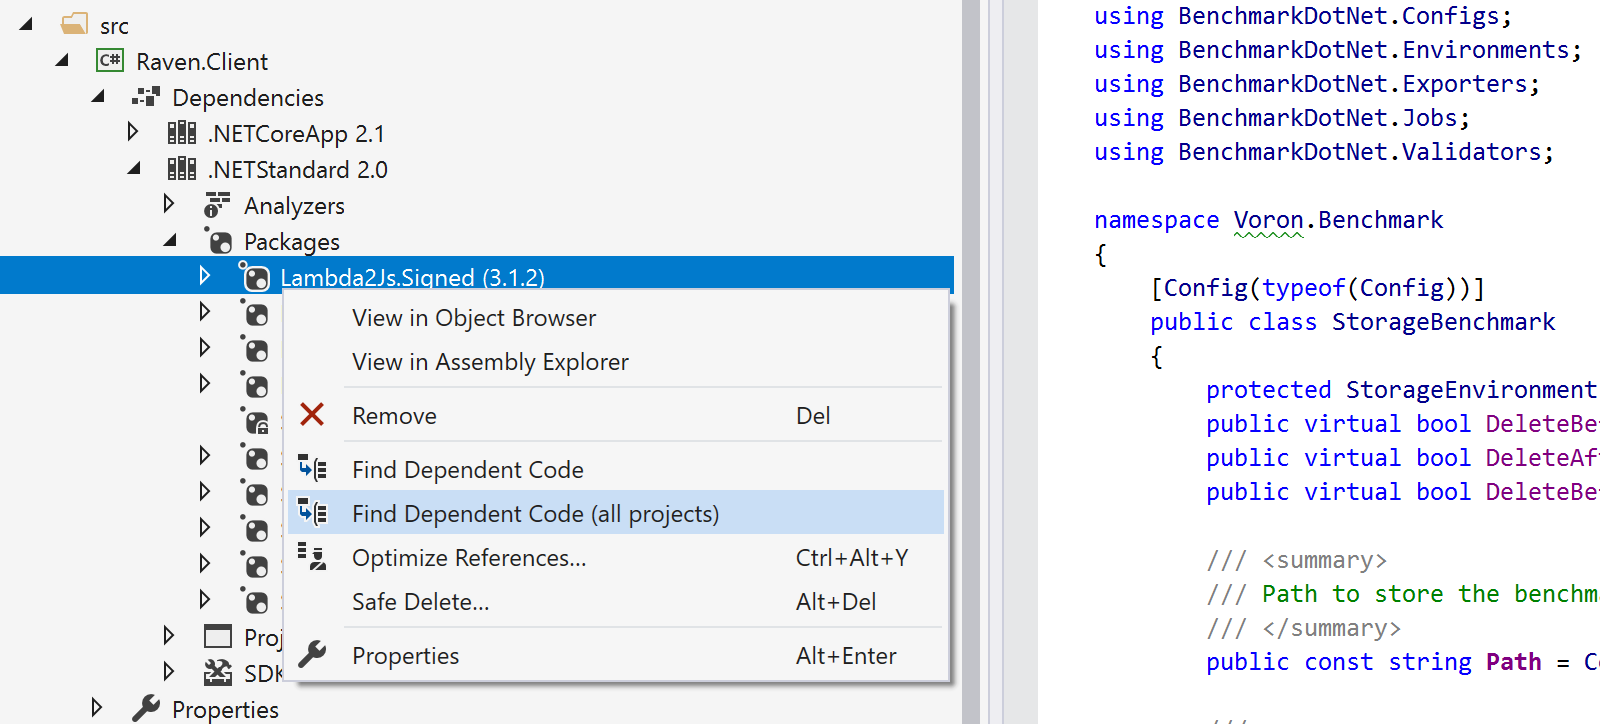Select the Packages tree label
Viewport: 1600px width, 724px height.
292,241
